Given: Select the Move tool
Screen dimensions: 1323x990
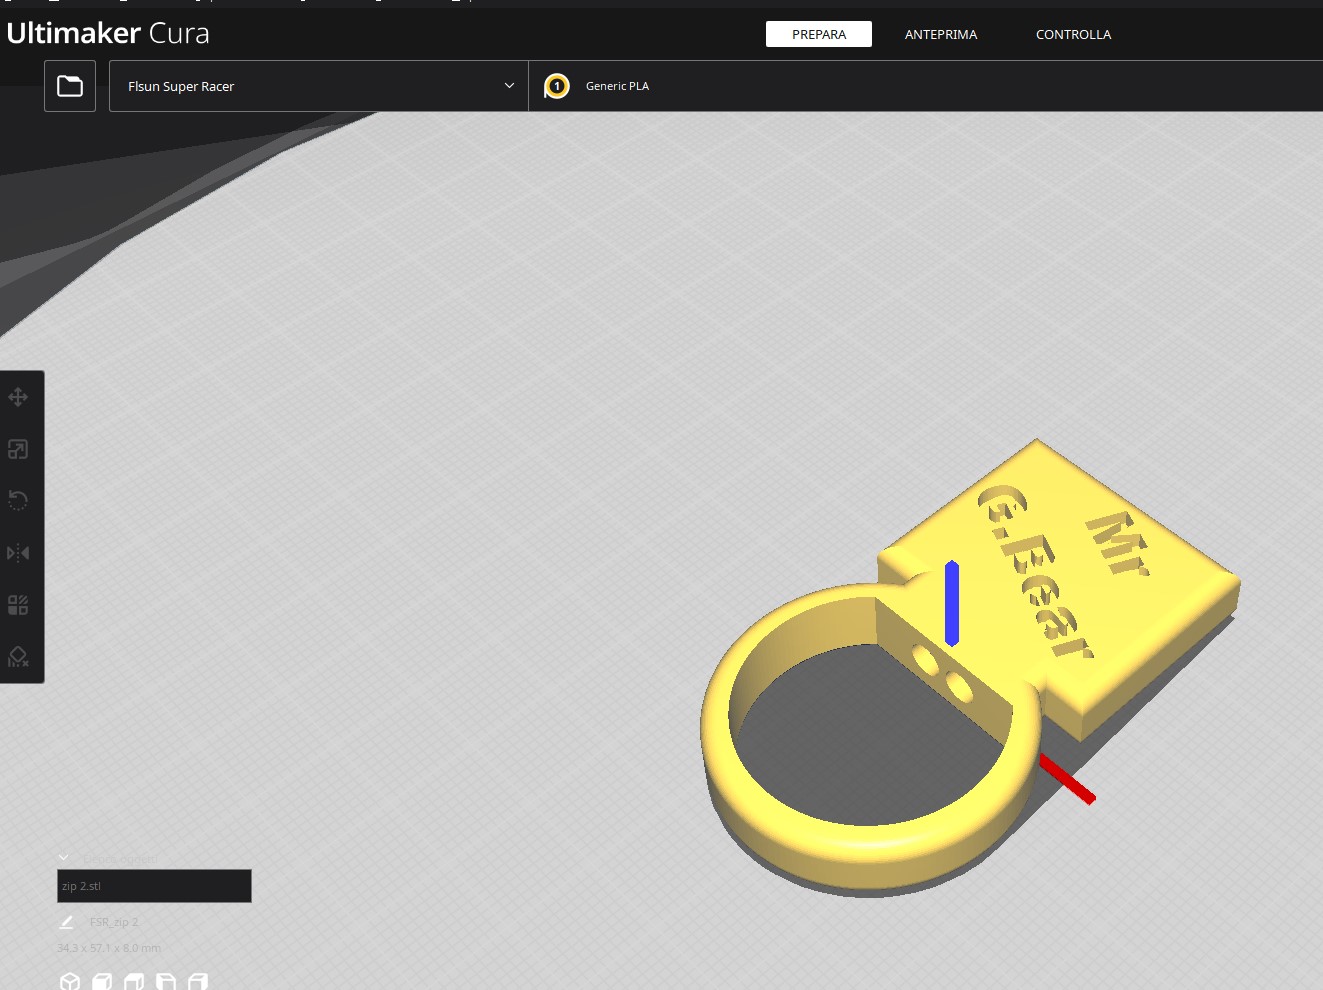Looking at the screenshot, I should point(18,397).
